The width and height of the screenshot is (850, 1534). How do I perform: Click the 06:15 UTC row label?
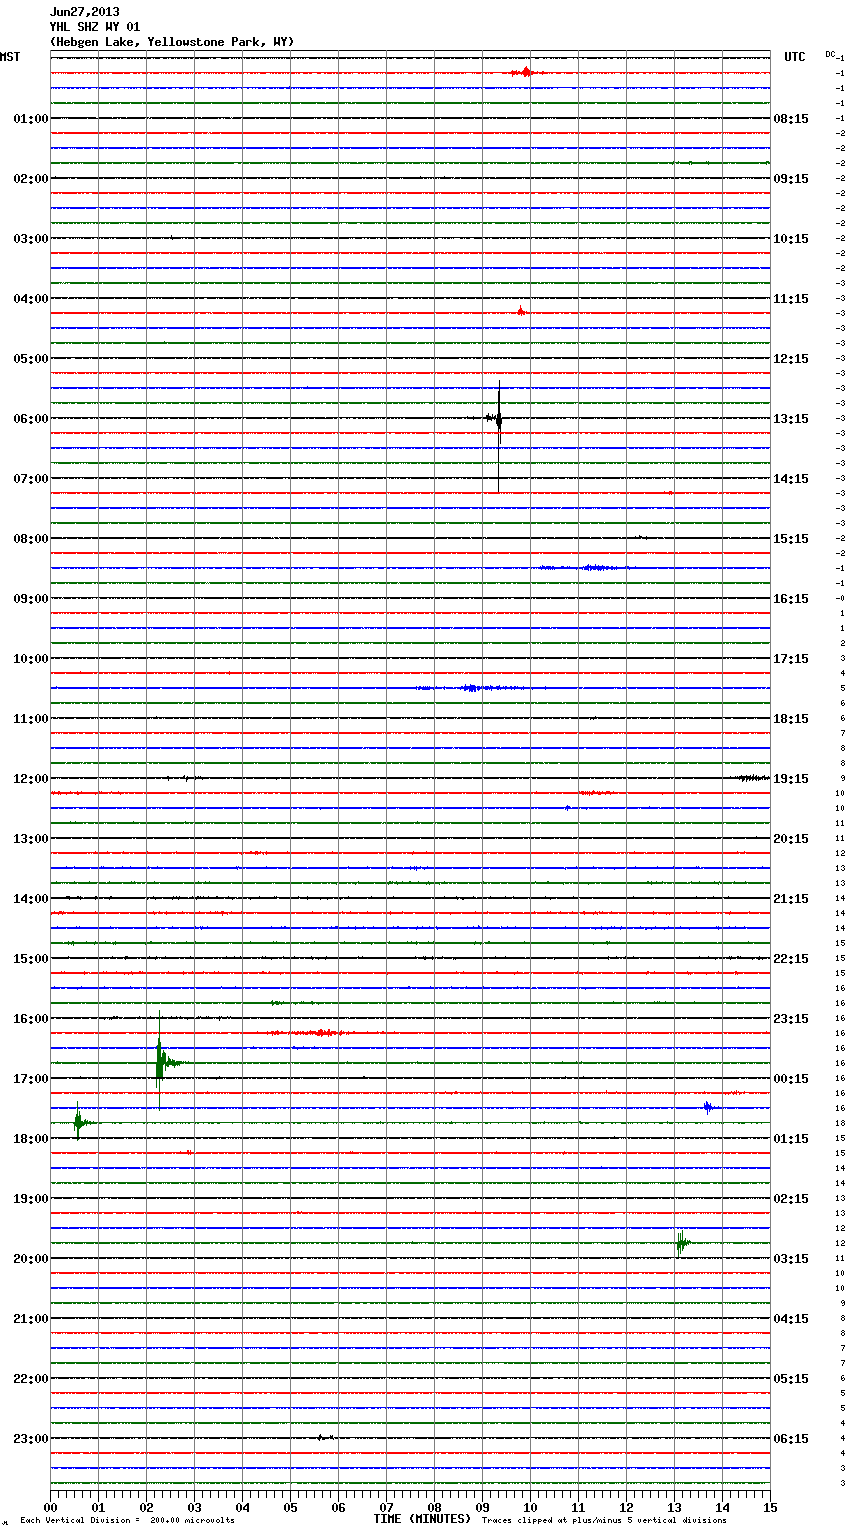click(x=791, y=1439)
